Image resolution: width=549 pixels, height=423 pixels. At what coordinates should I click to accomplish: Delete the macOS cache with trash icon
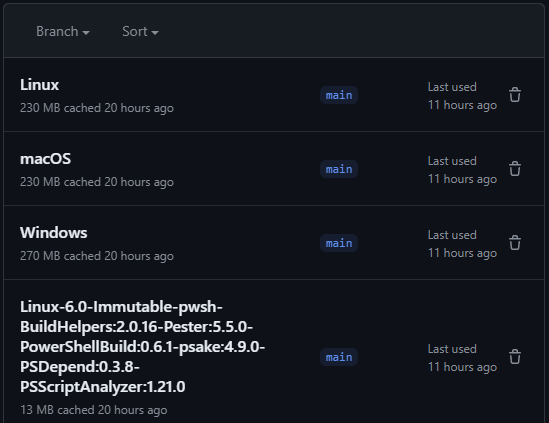click(x=515, y=169)
